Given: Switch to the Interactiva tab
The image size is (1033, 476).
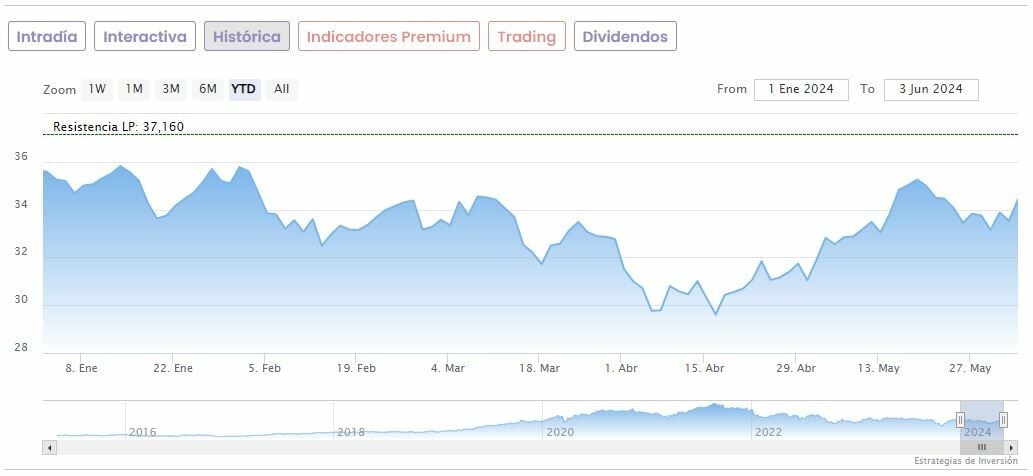Looking at the screenshot, I should (x=145, y=37).
